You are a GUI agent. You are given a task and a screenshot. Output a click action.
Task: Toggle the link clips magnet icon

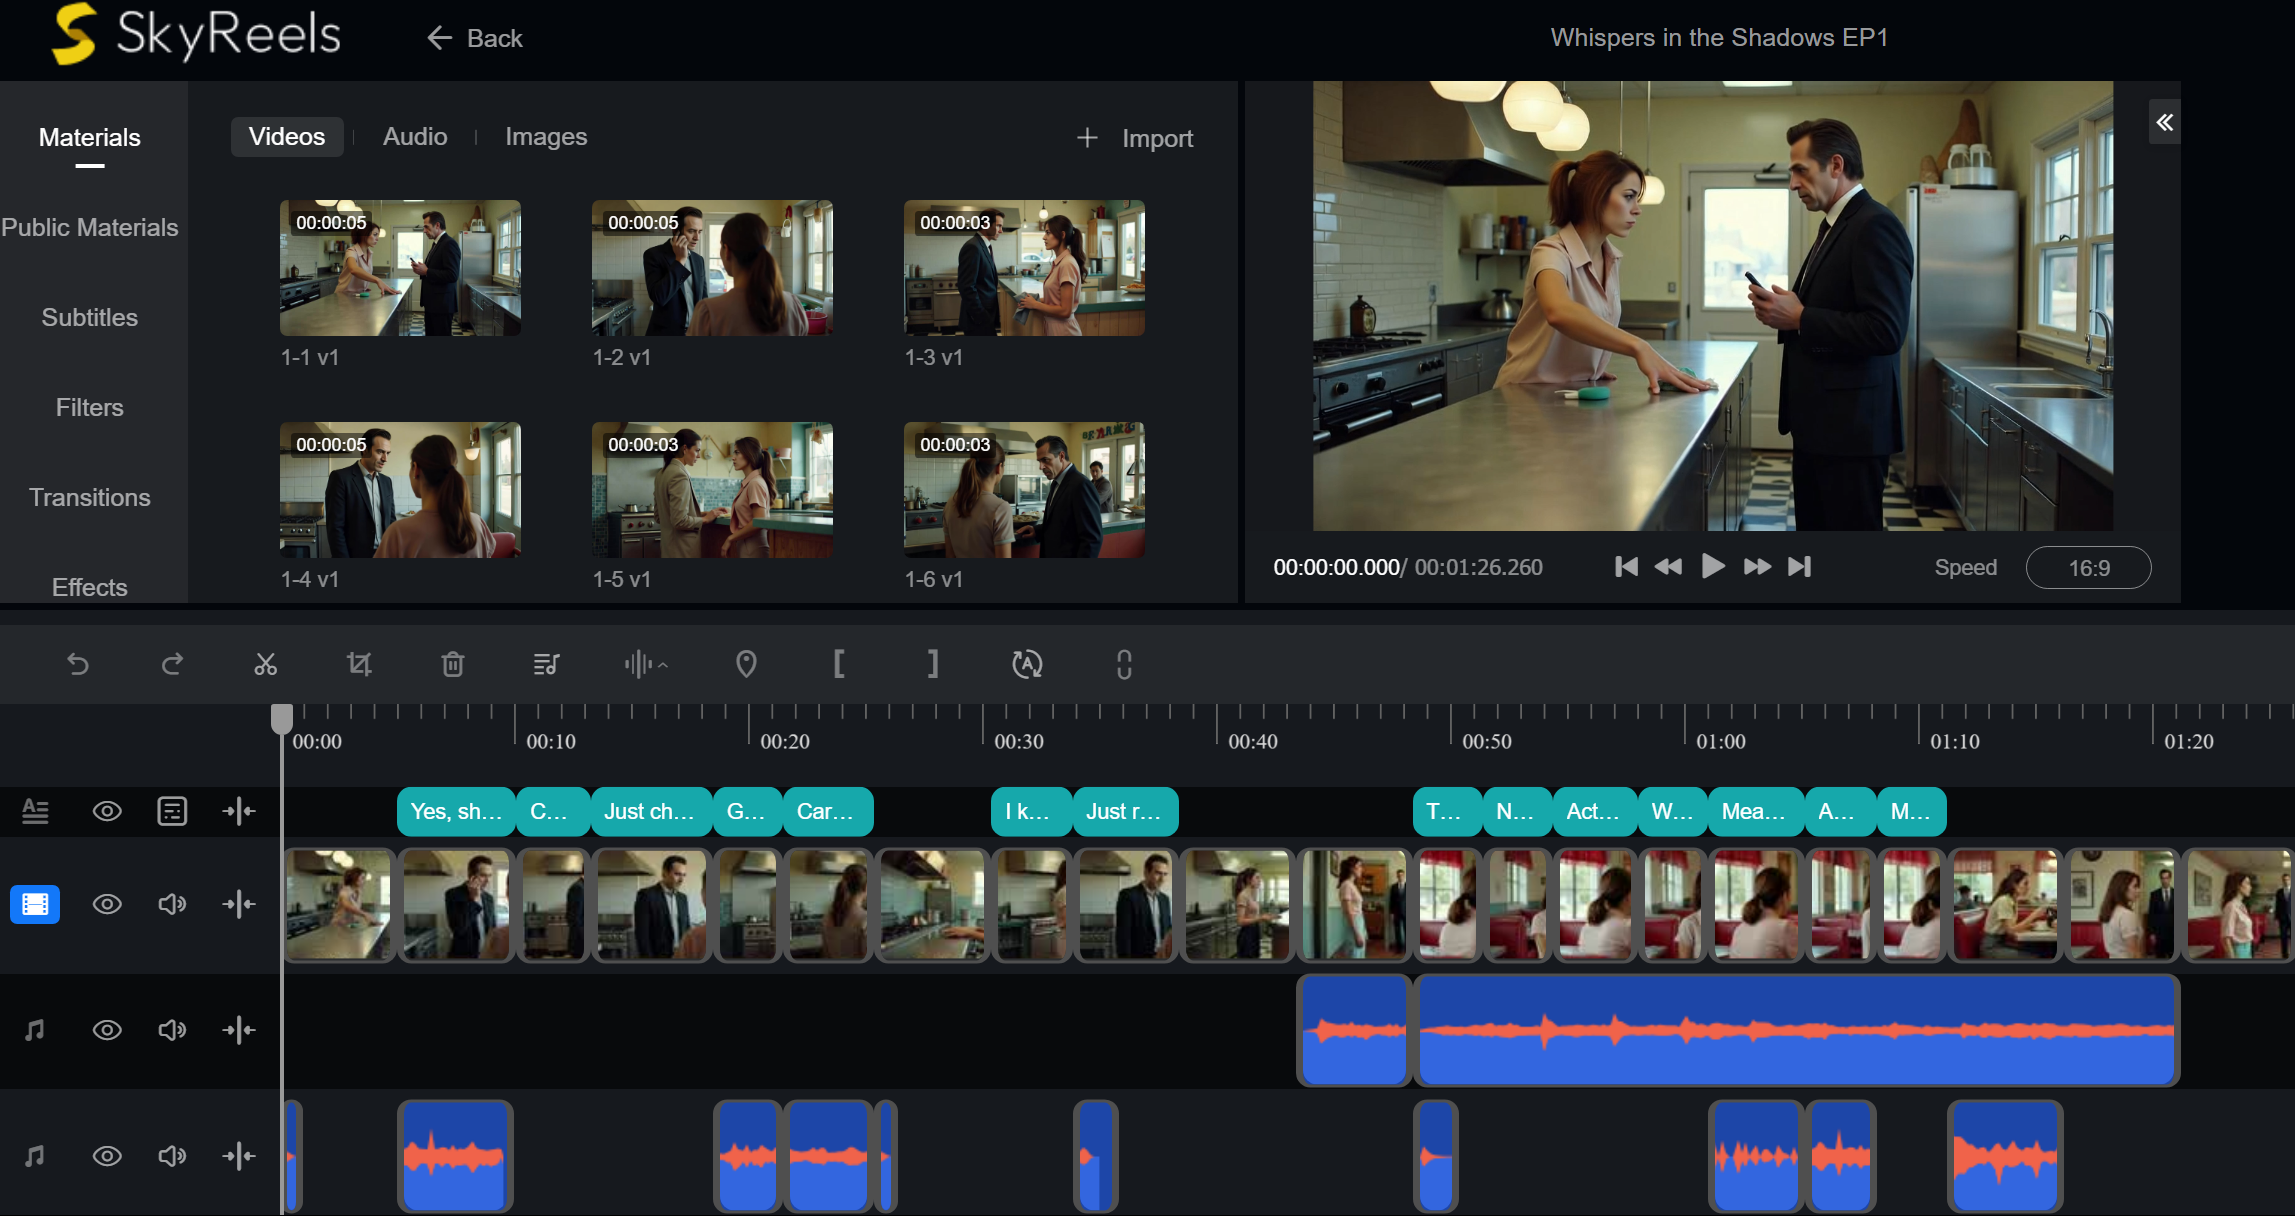tap(1124, 664)
